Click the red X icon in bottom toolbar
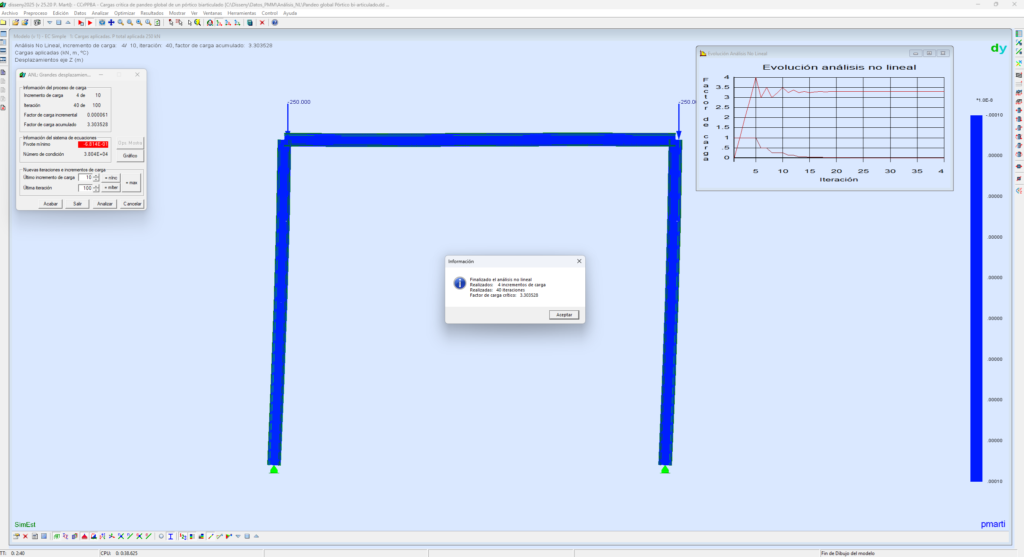 click(25, 536)
